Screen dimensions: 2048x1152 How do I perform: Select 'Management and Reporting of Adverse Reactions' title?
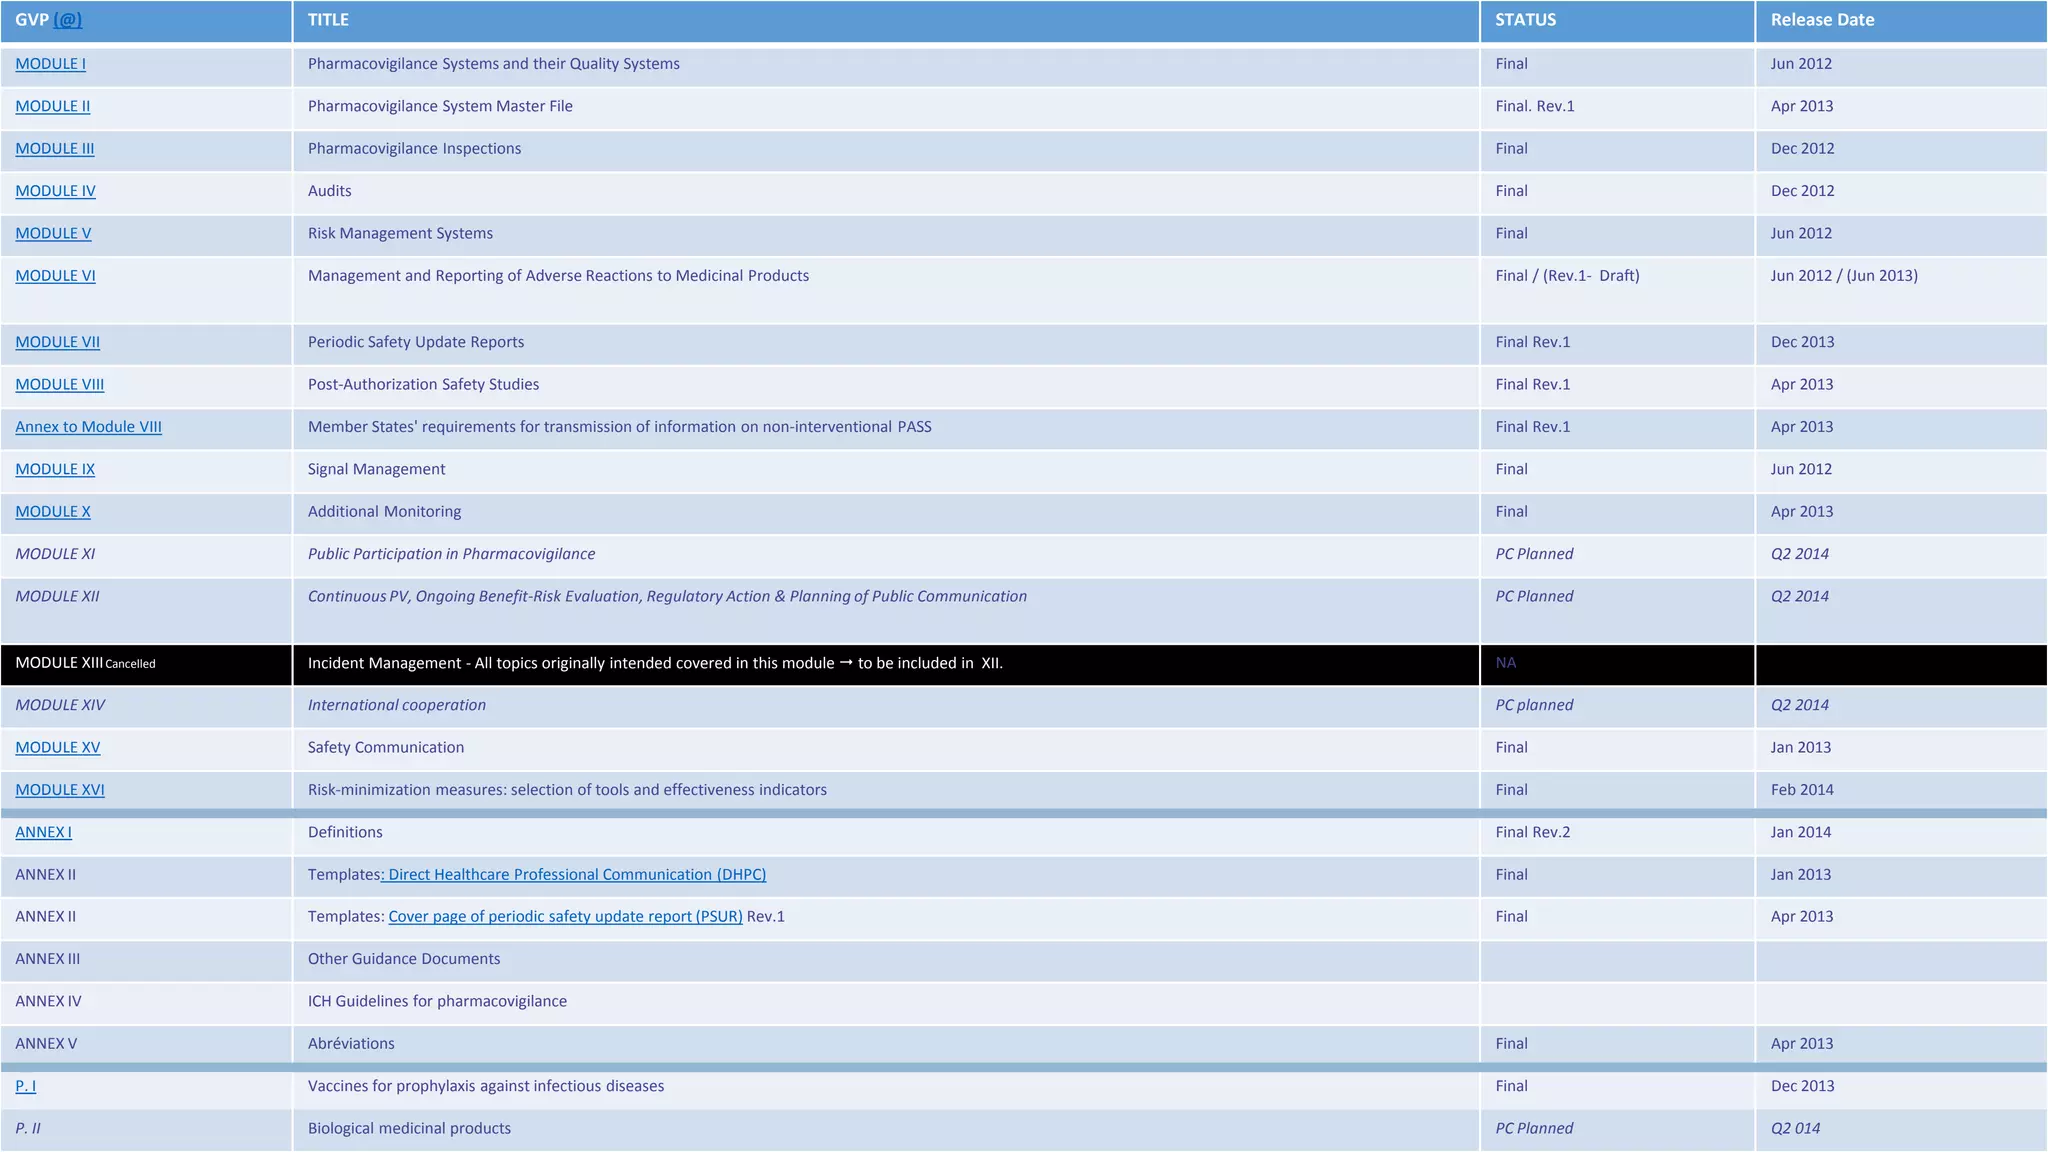(x=558, y=276)
